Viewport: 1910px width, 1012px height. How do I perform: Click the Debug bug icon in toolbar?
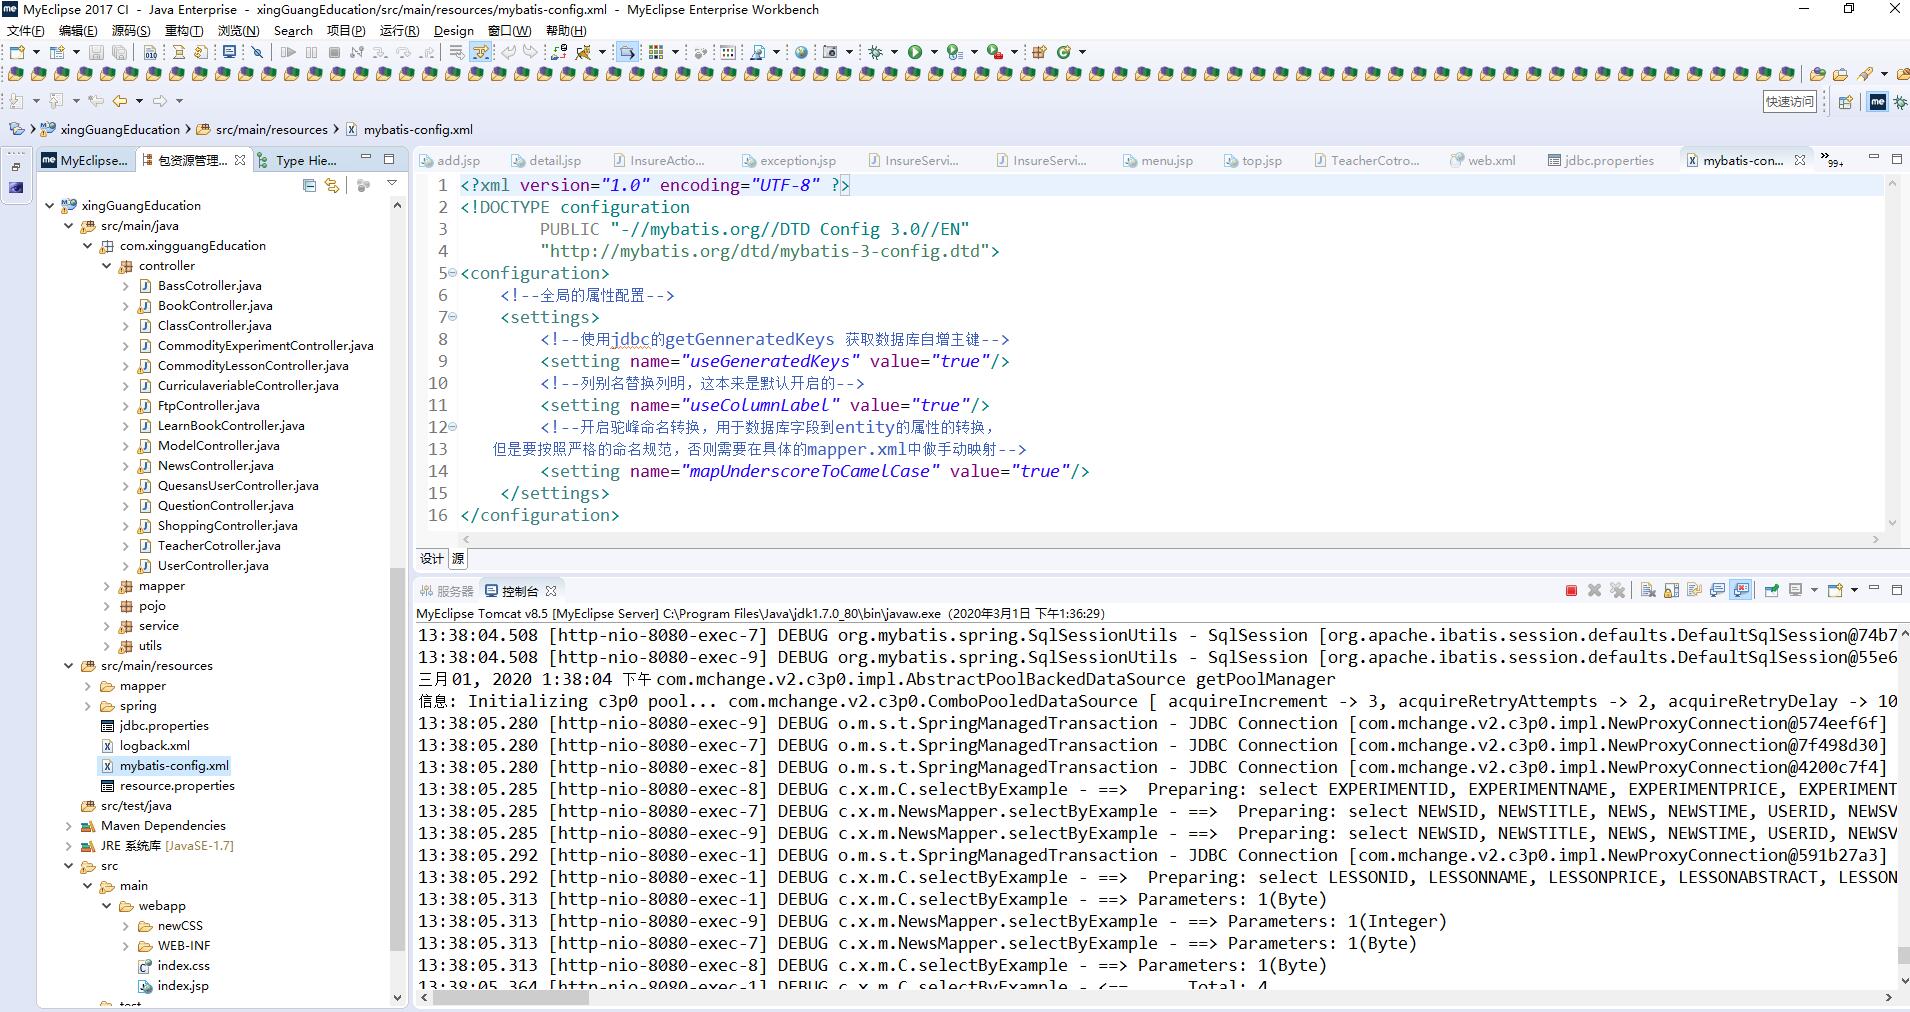[x=876, y=52]
